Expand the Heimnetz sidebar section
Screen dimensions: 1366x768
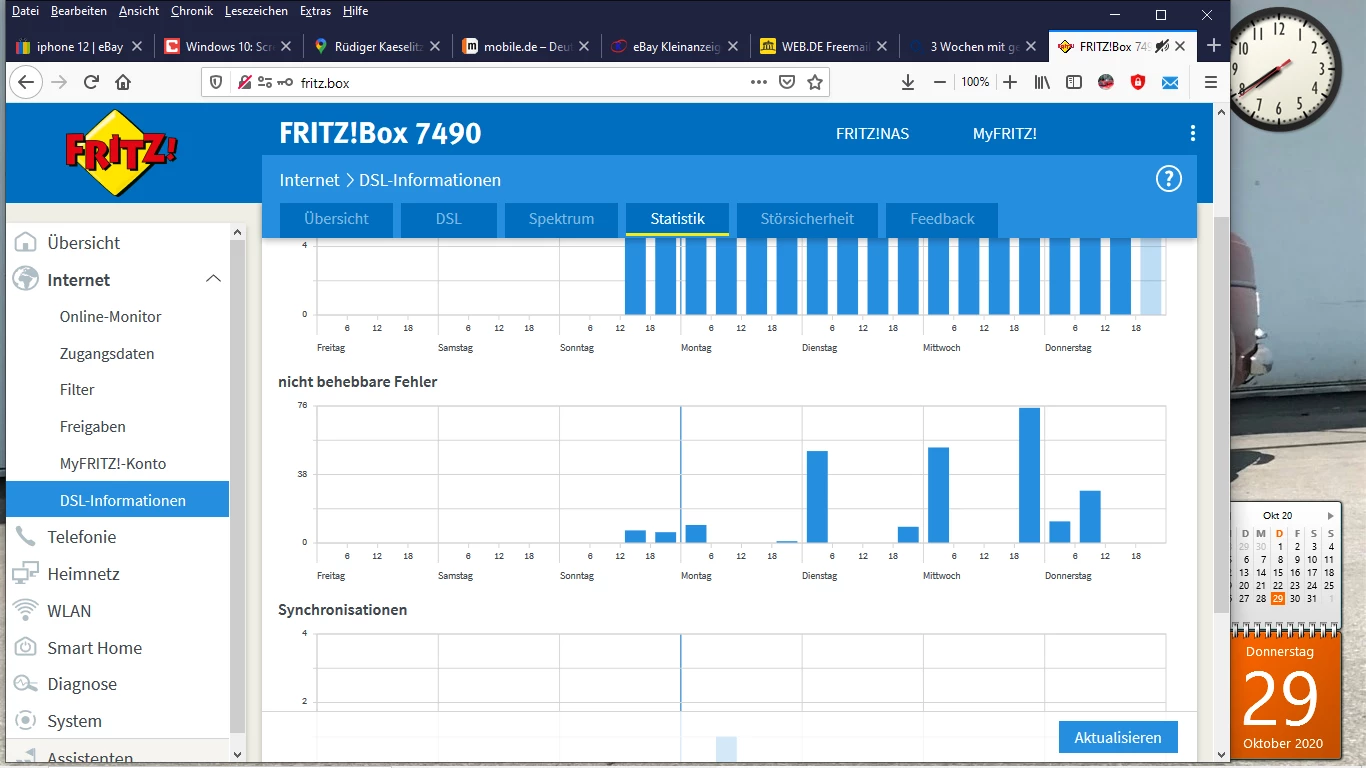(x=83, y=574)
